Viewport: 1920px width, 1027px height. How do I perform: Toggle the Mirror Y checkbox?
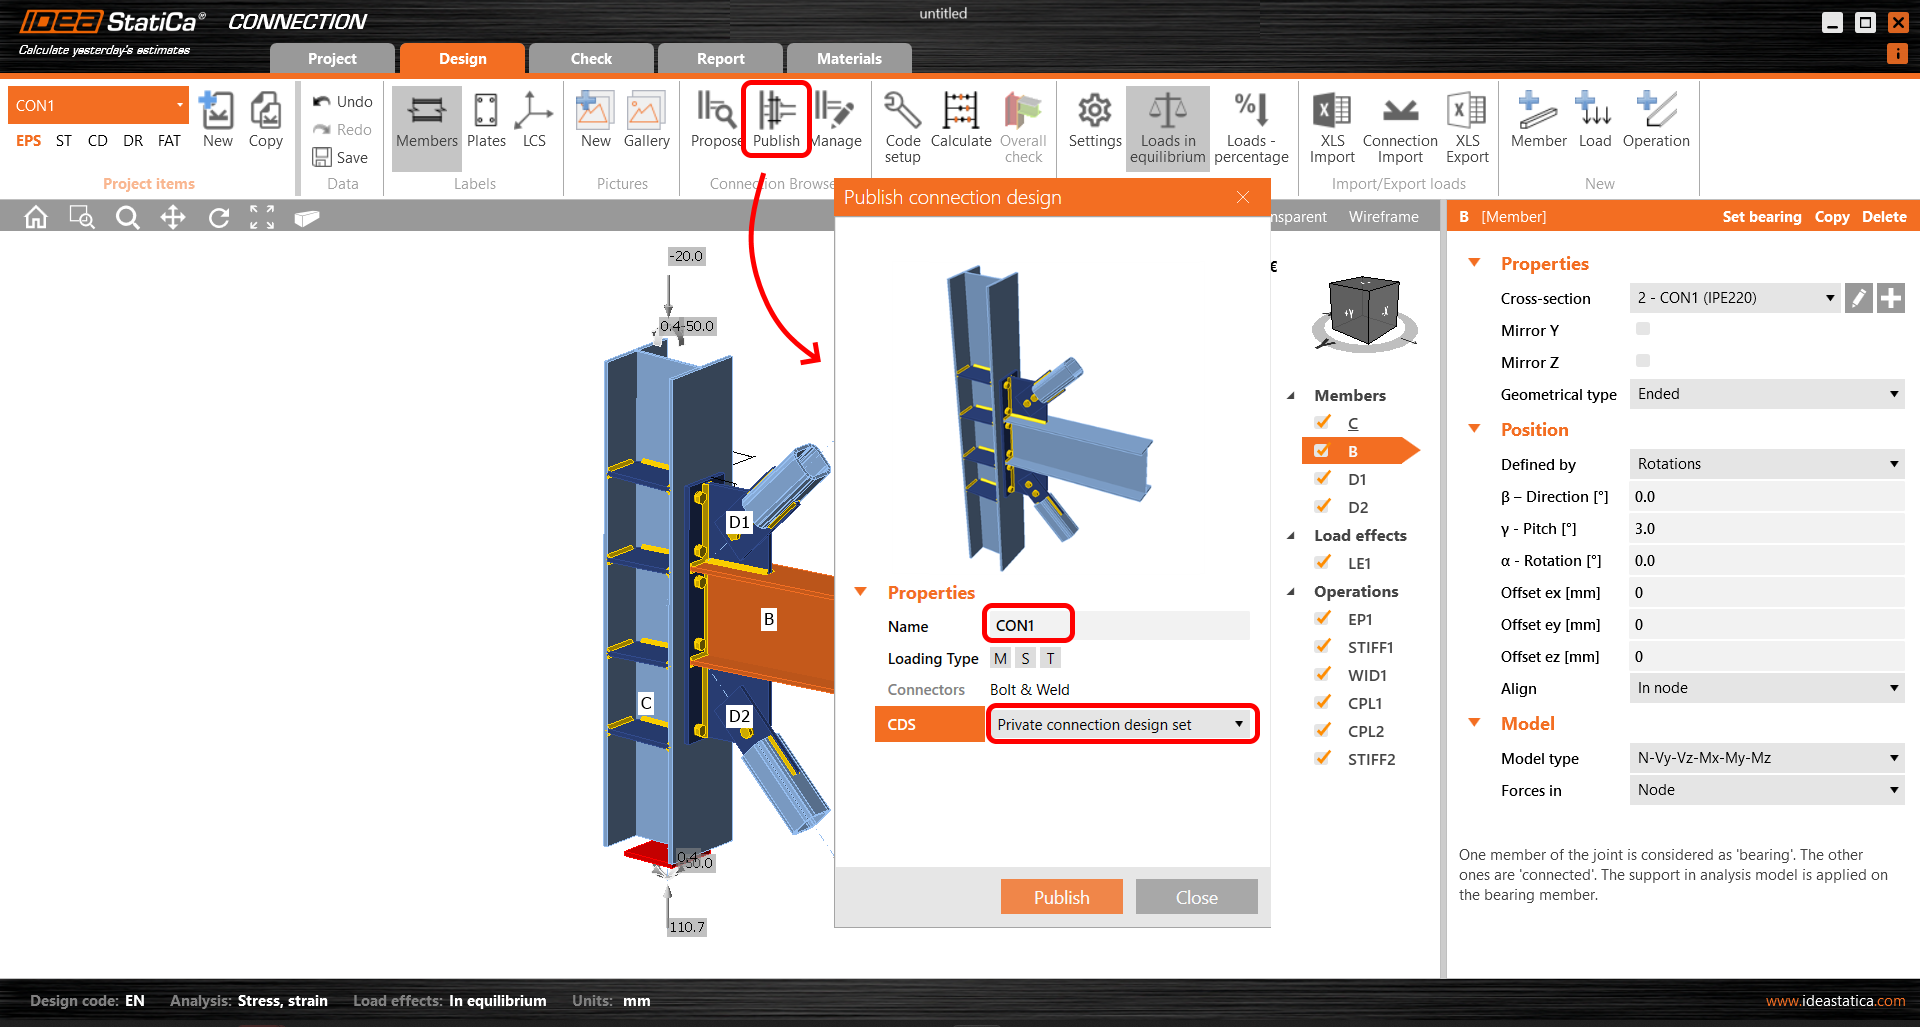(x=1642, y=328)
